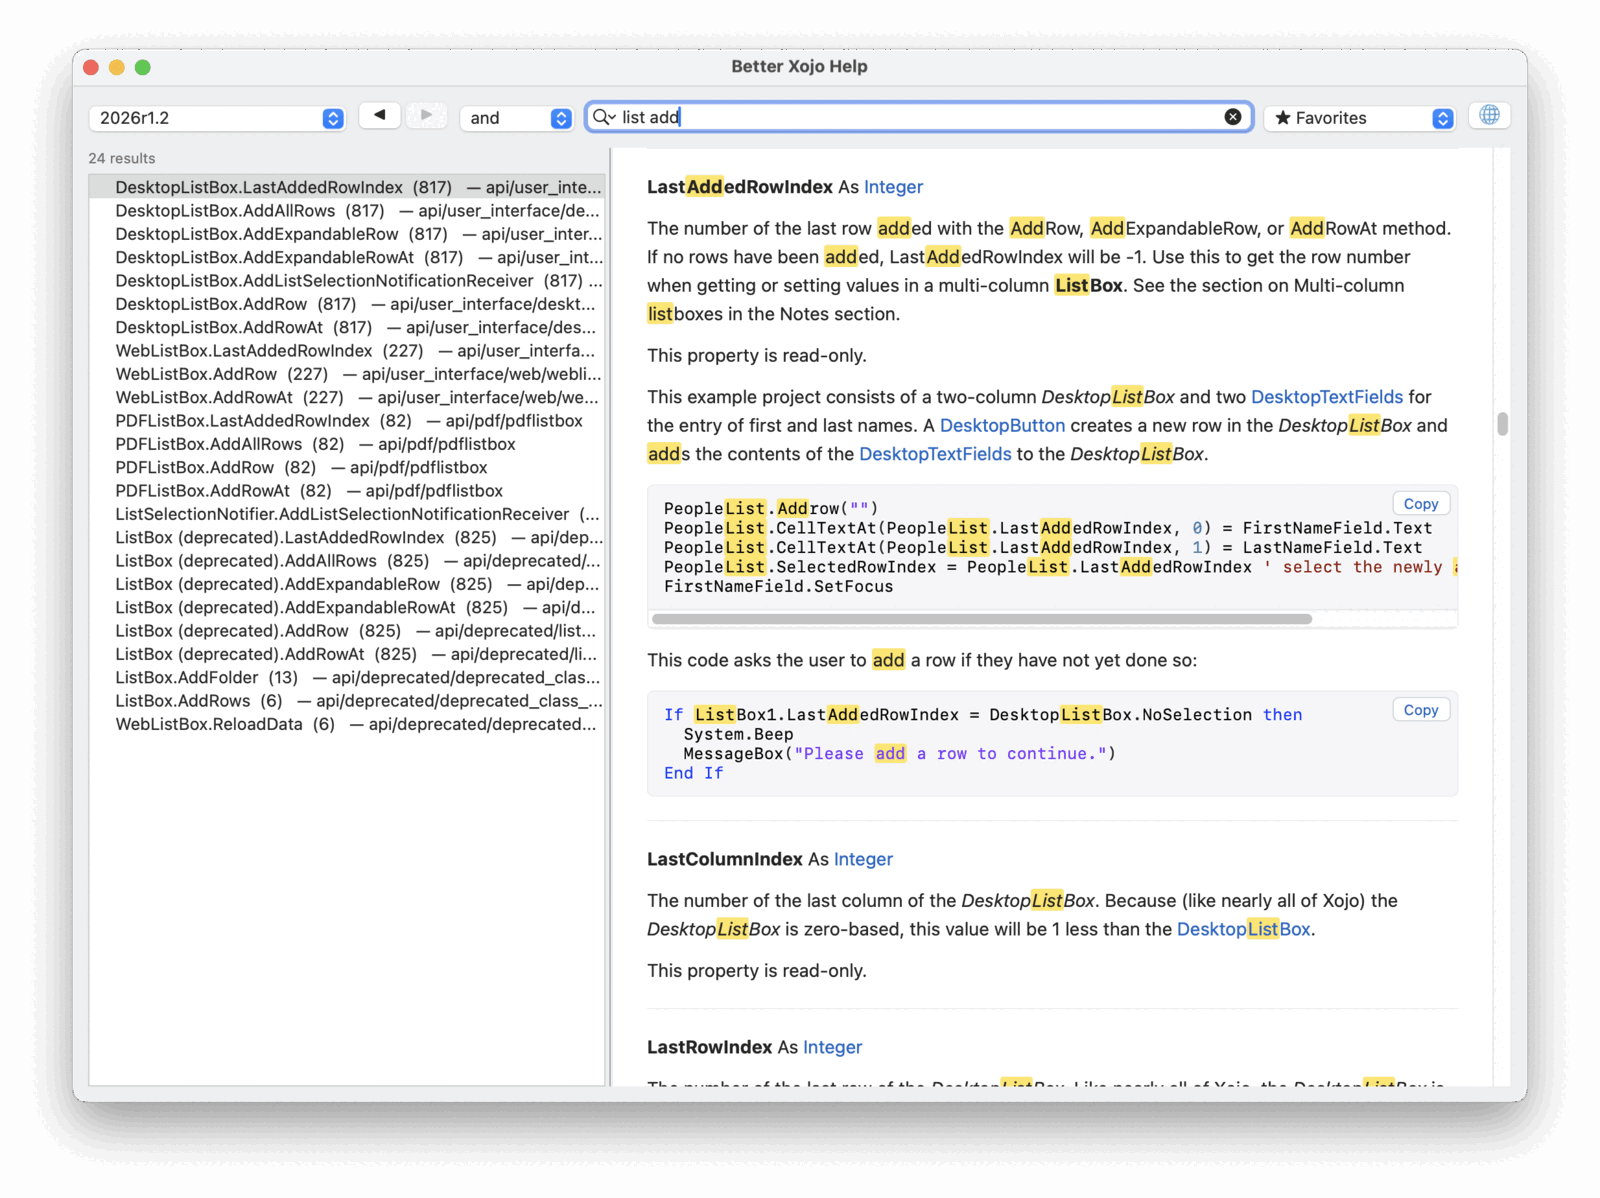Viewport: 1600px width, 1198px height.
Task: Open the DesktopListBox link in LastColumnIndex description
Action: tap(1244, 929)
